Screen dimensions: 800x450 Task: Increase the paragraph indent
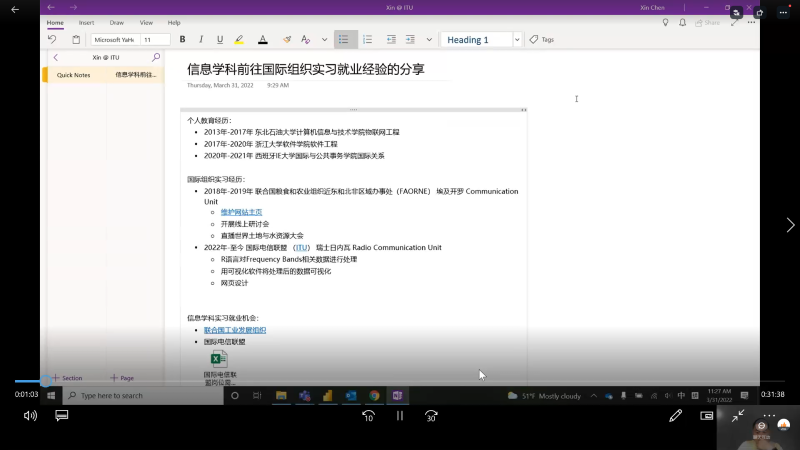(410, 39)
